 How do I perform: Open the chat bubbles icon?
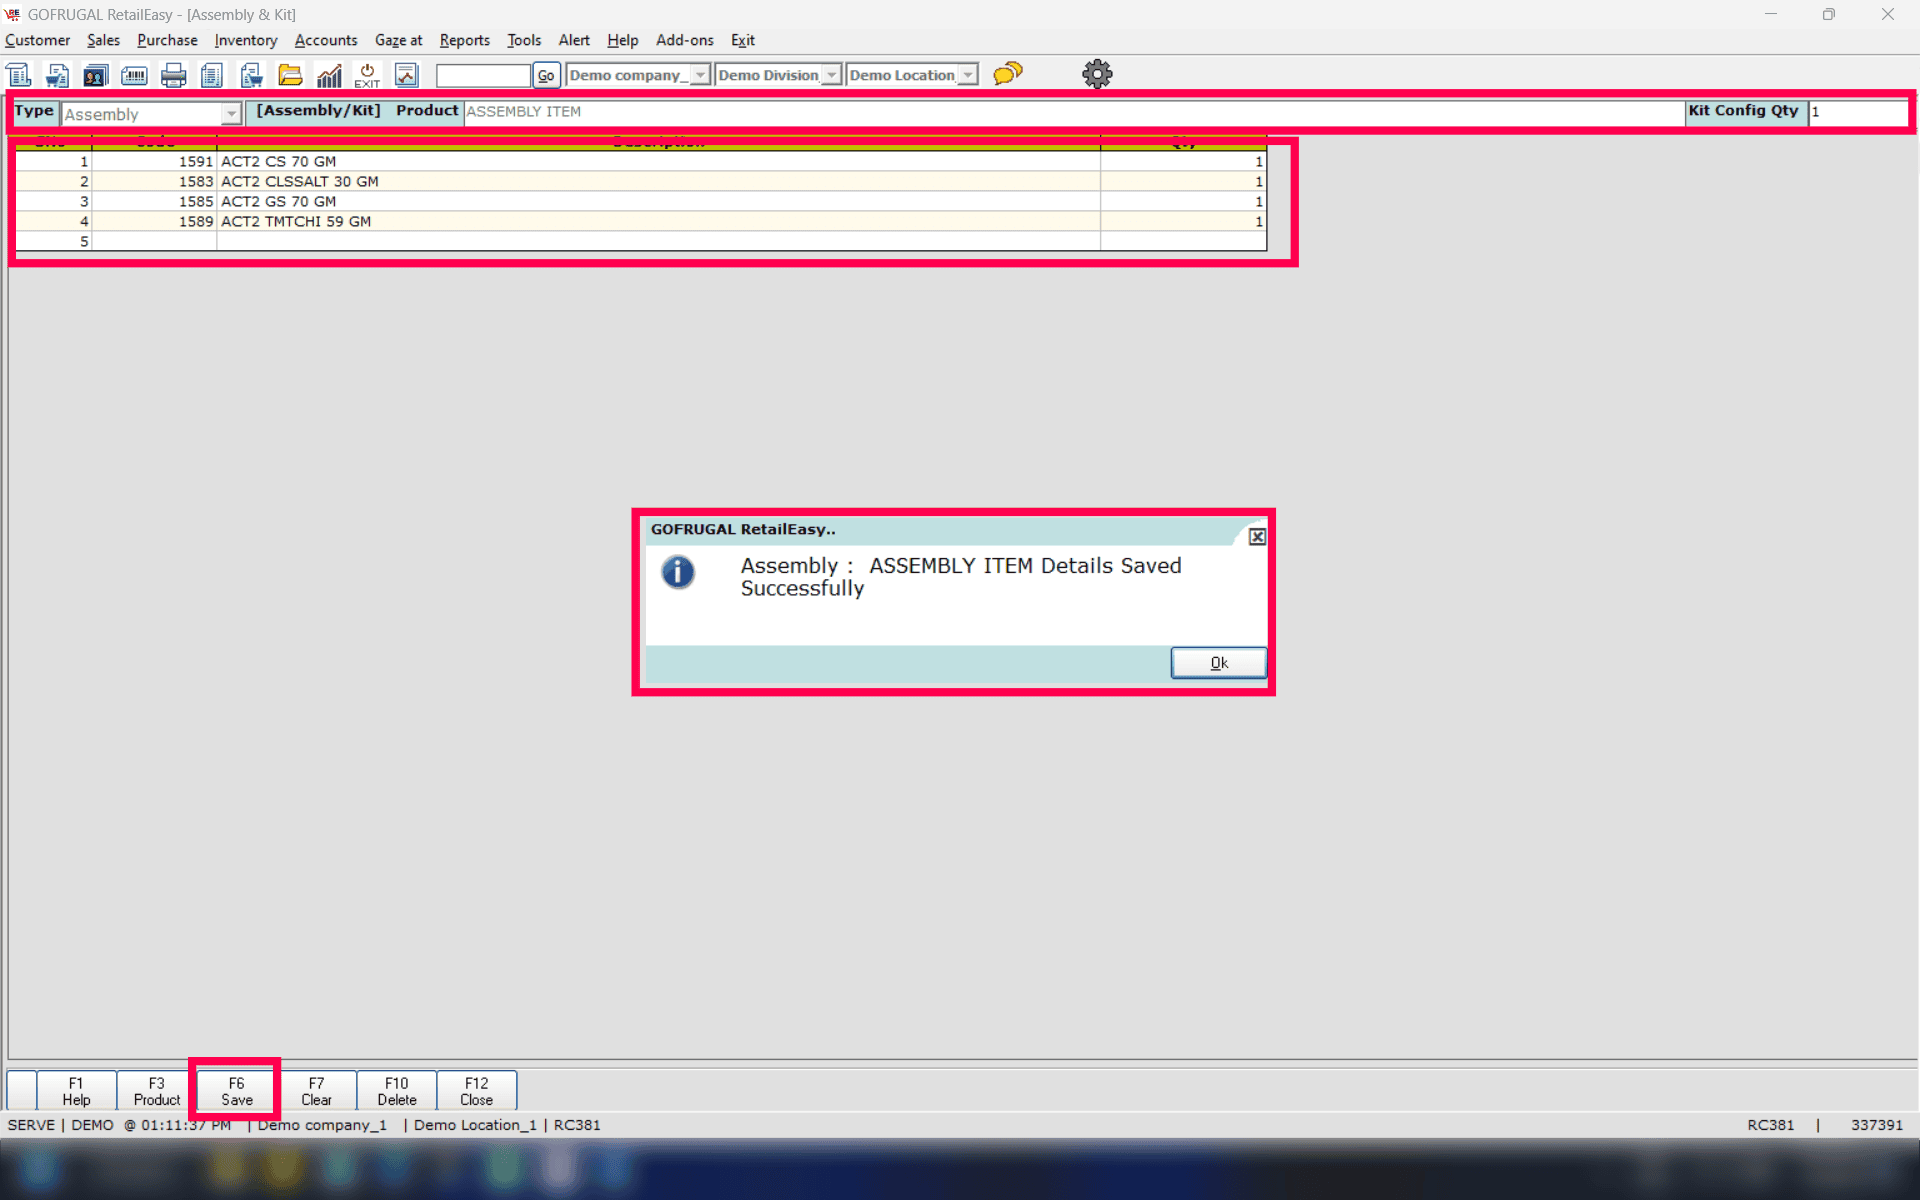1007,74
